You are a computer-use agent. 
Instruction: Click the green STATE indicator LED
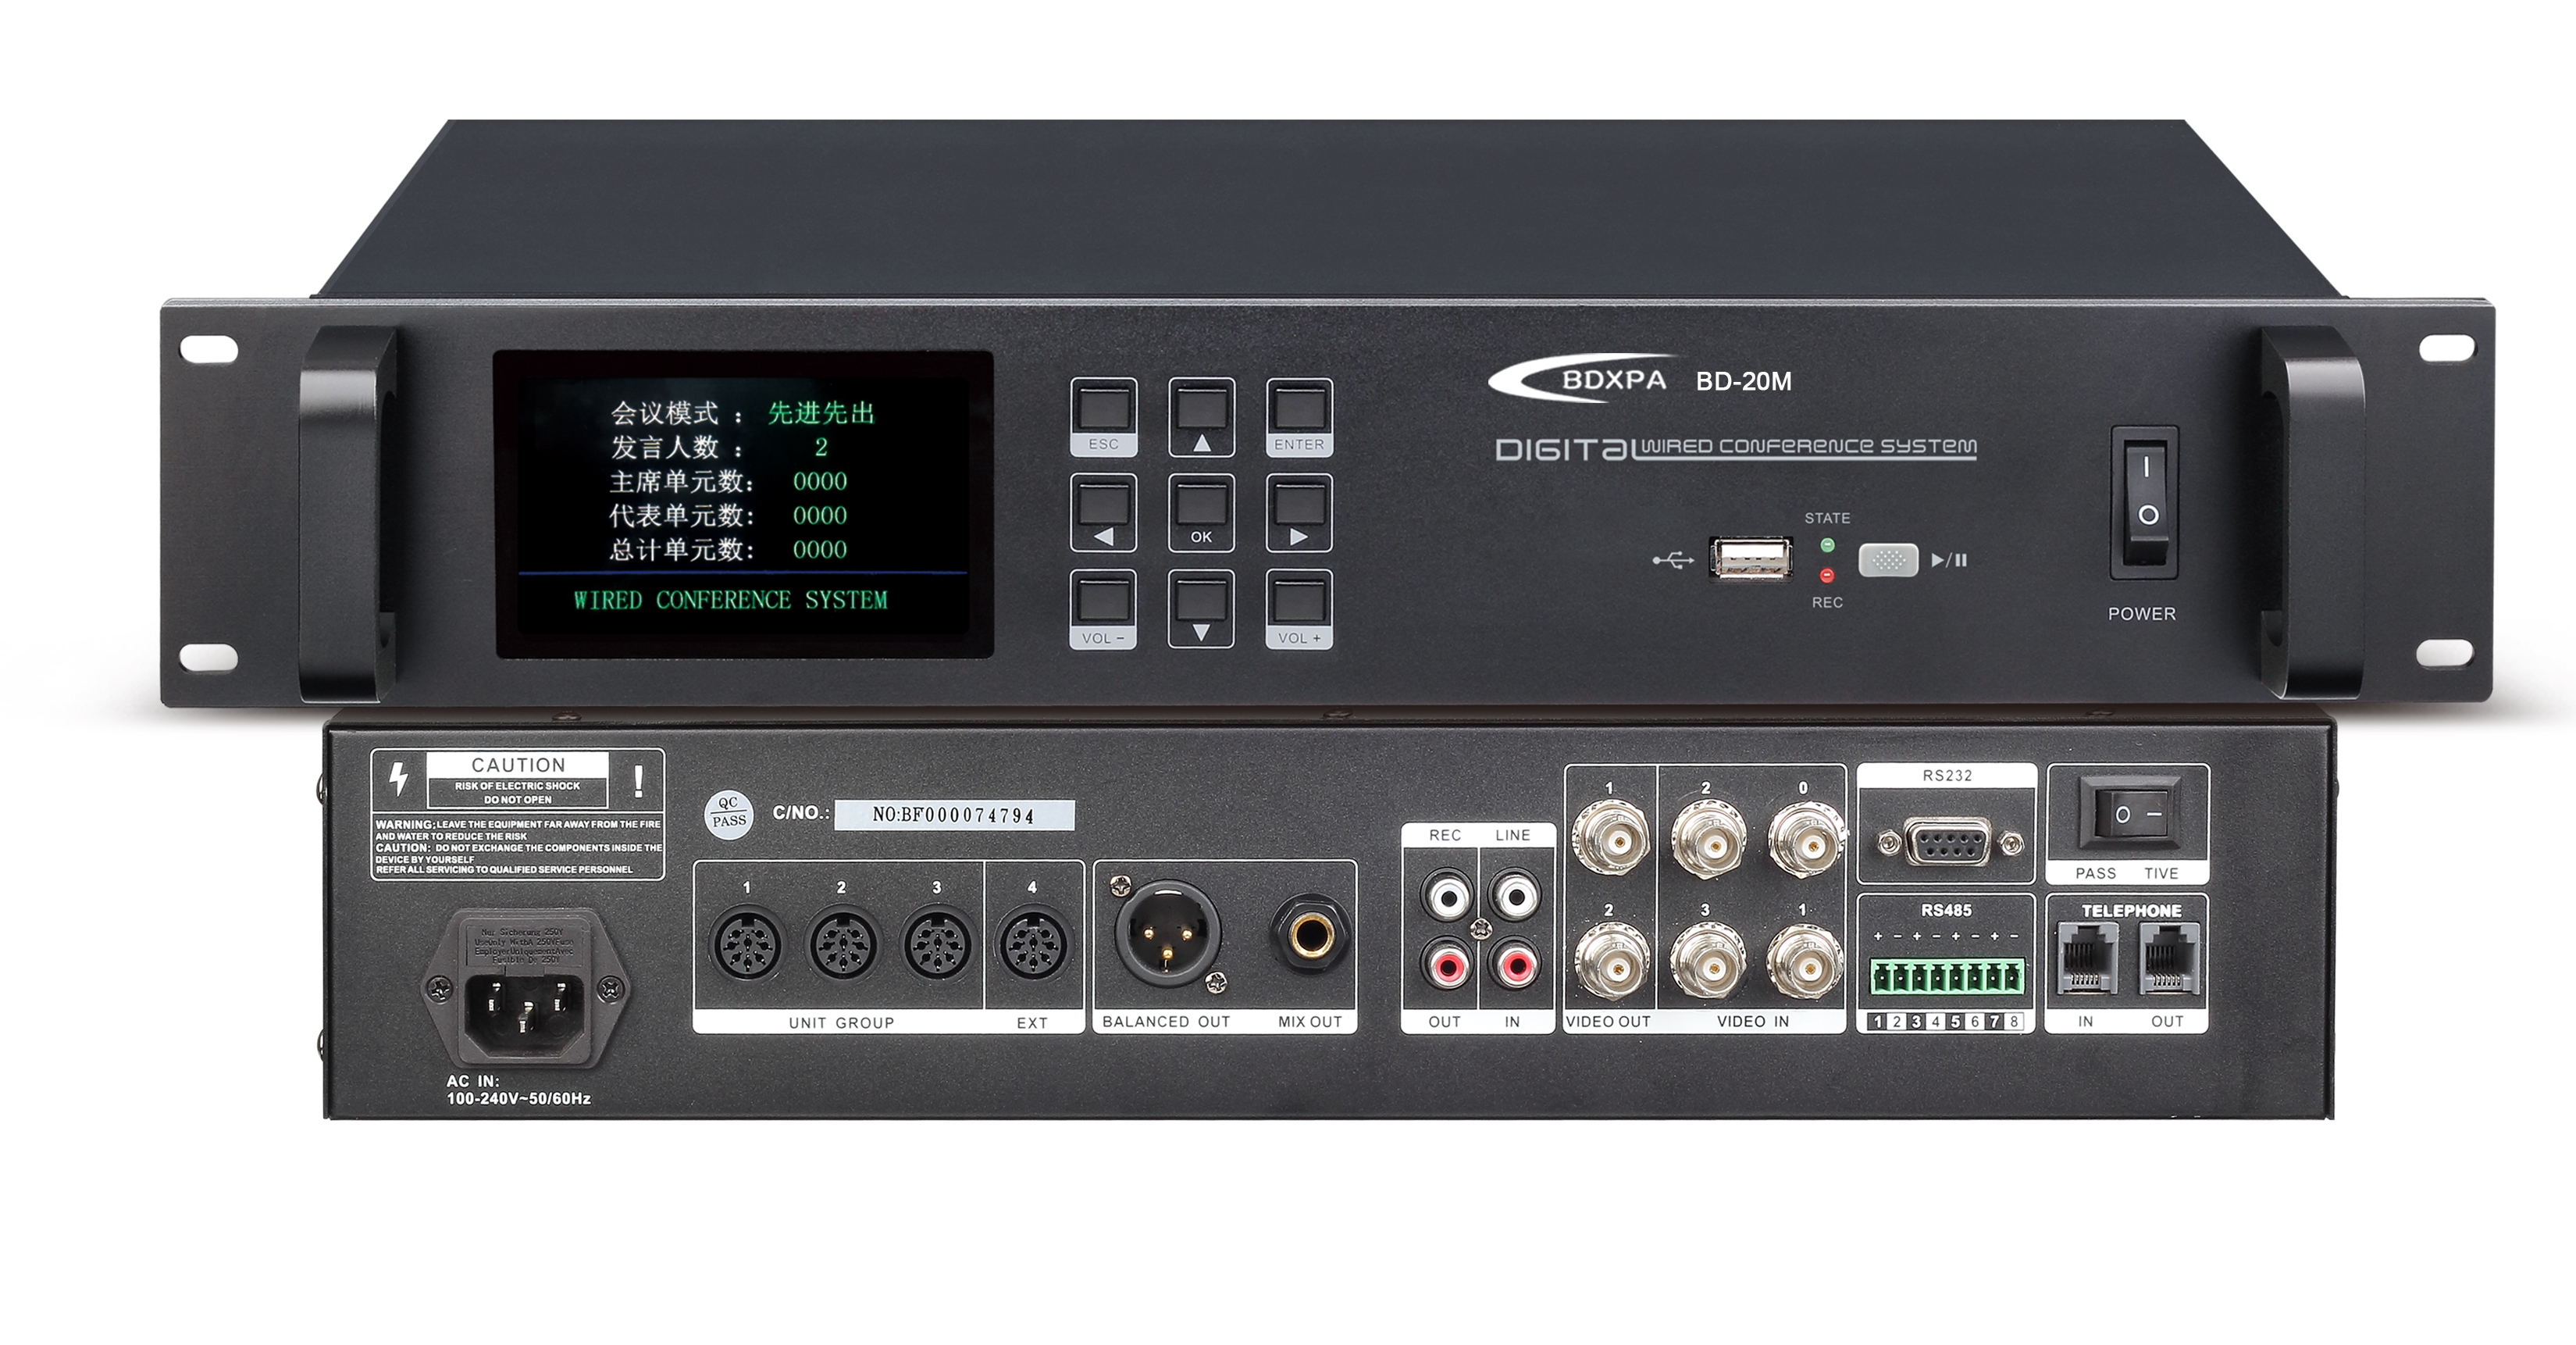[1827, 545]
